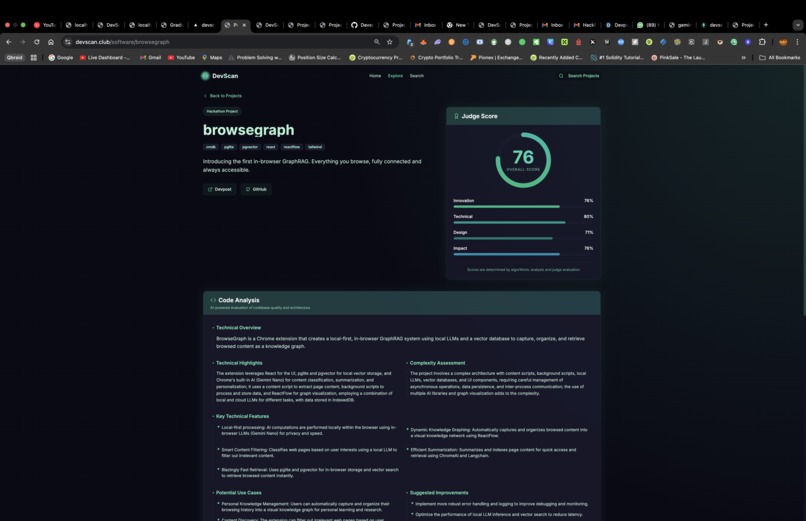Open the apps grid icon in bookmarks bar
The height and width of the screenshot is (521, 806).
coord(34,58)
